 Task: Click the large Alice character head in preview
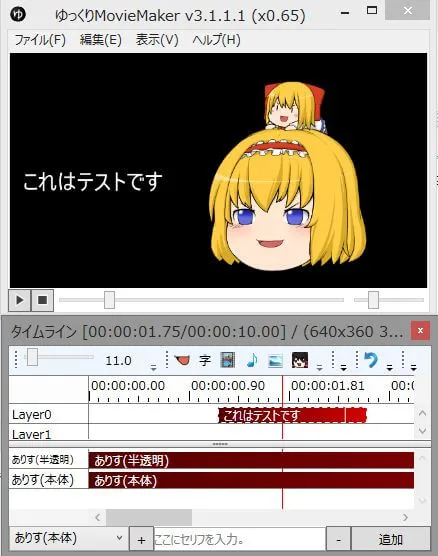[x=287, y=200]
